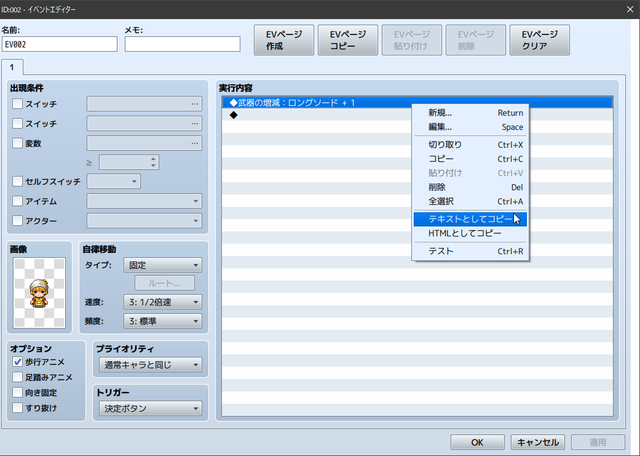Enable the second スイッチ condition checkbox
Screen dimensions: 640x456
(17, 123)
